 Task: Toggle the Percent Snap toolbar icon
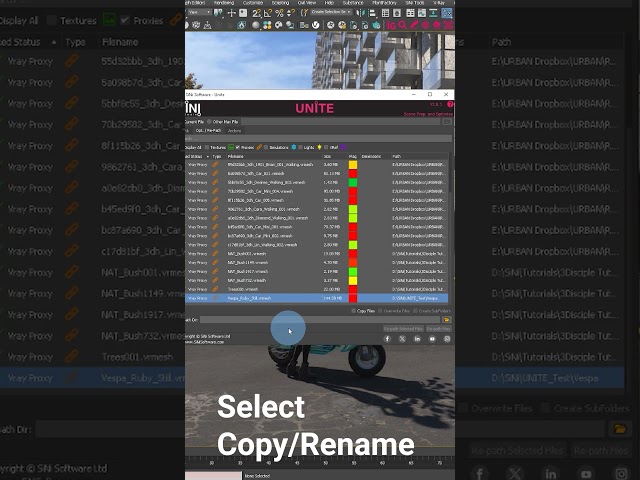(x=280, y=13)
